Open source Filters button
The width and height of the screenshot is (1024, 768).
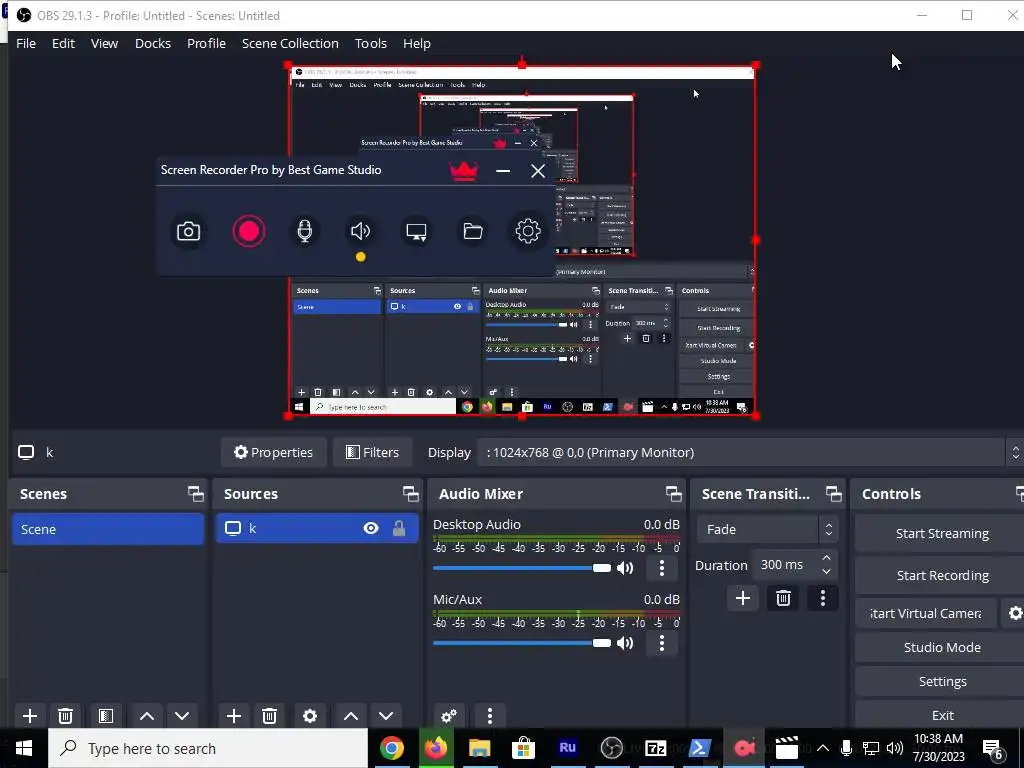(x=372, y=452)
